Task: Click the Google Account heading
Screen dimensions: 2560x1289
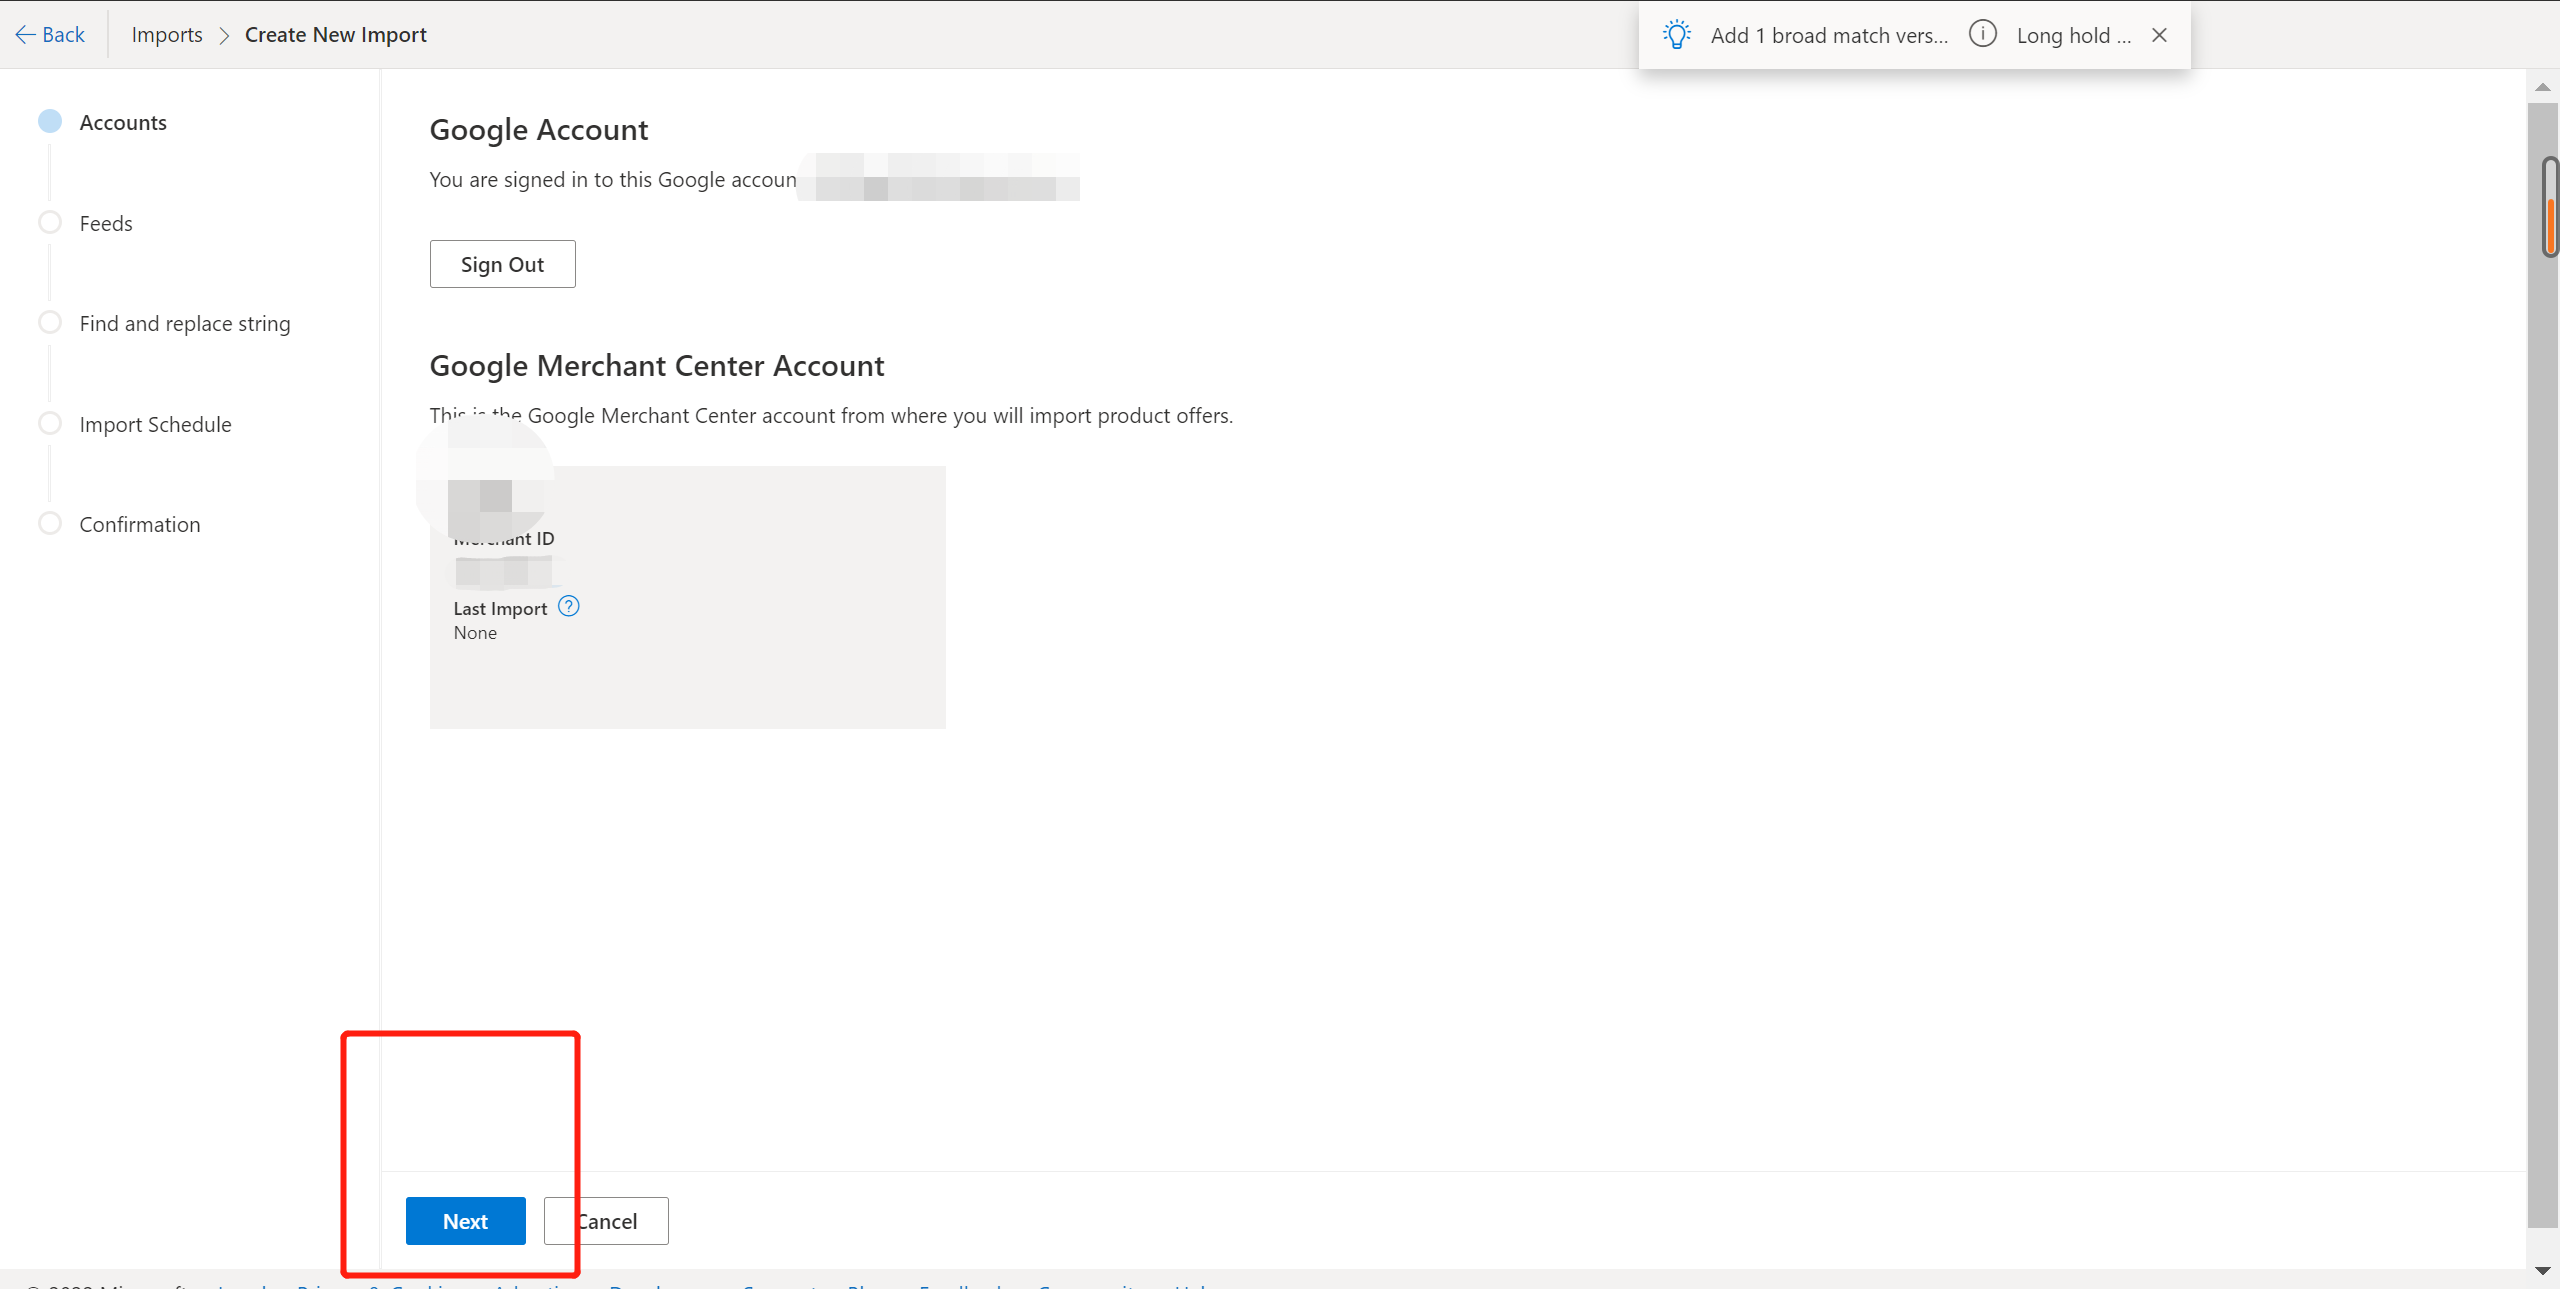Action: point(539,130)
